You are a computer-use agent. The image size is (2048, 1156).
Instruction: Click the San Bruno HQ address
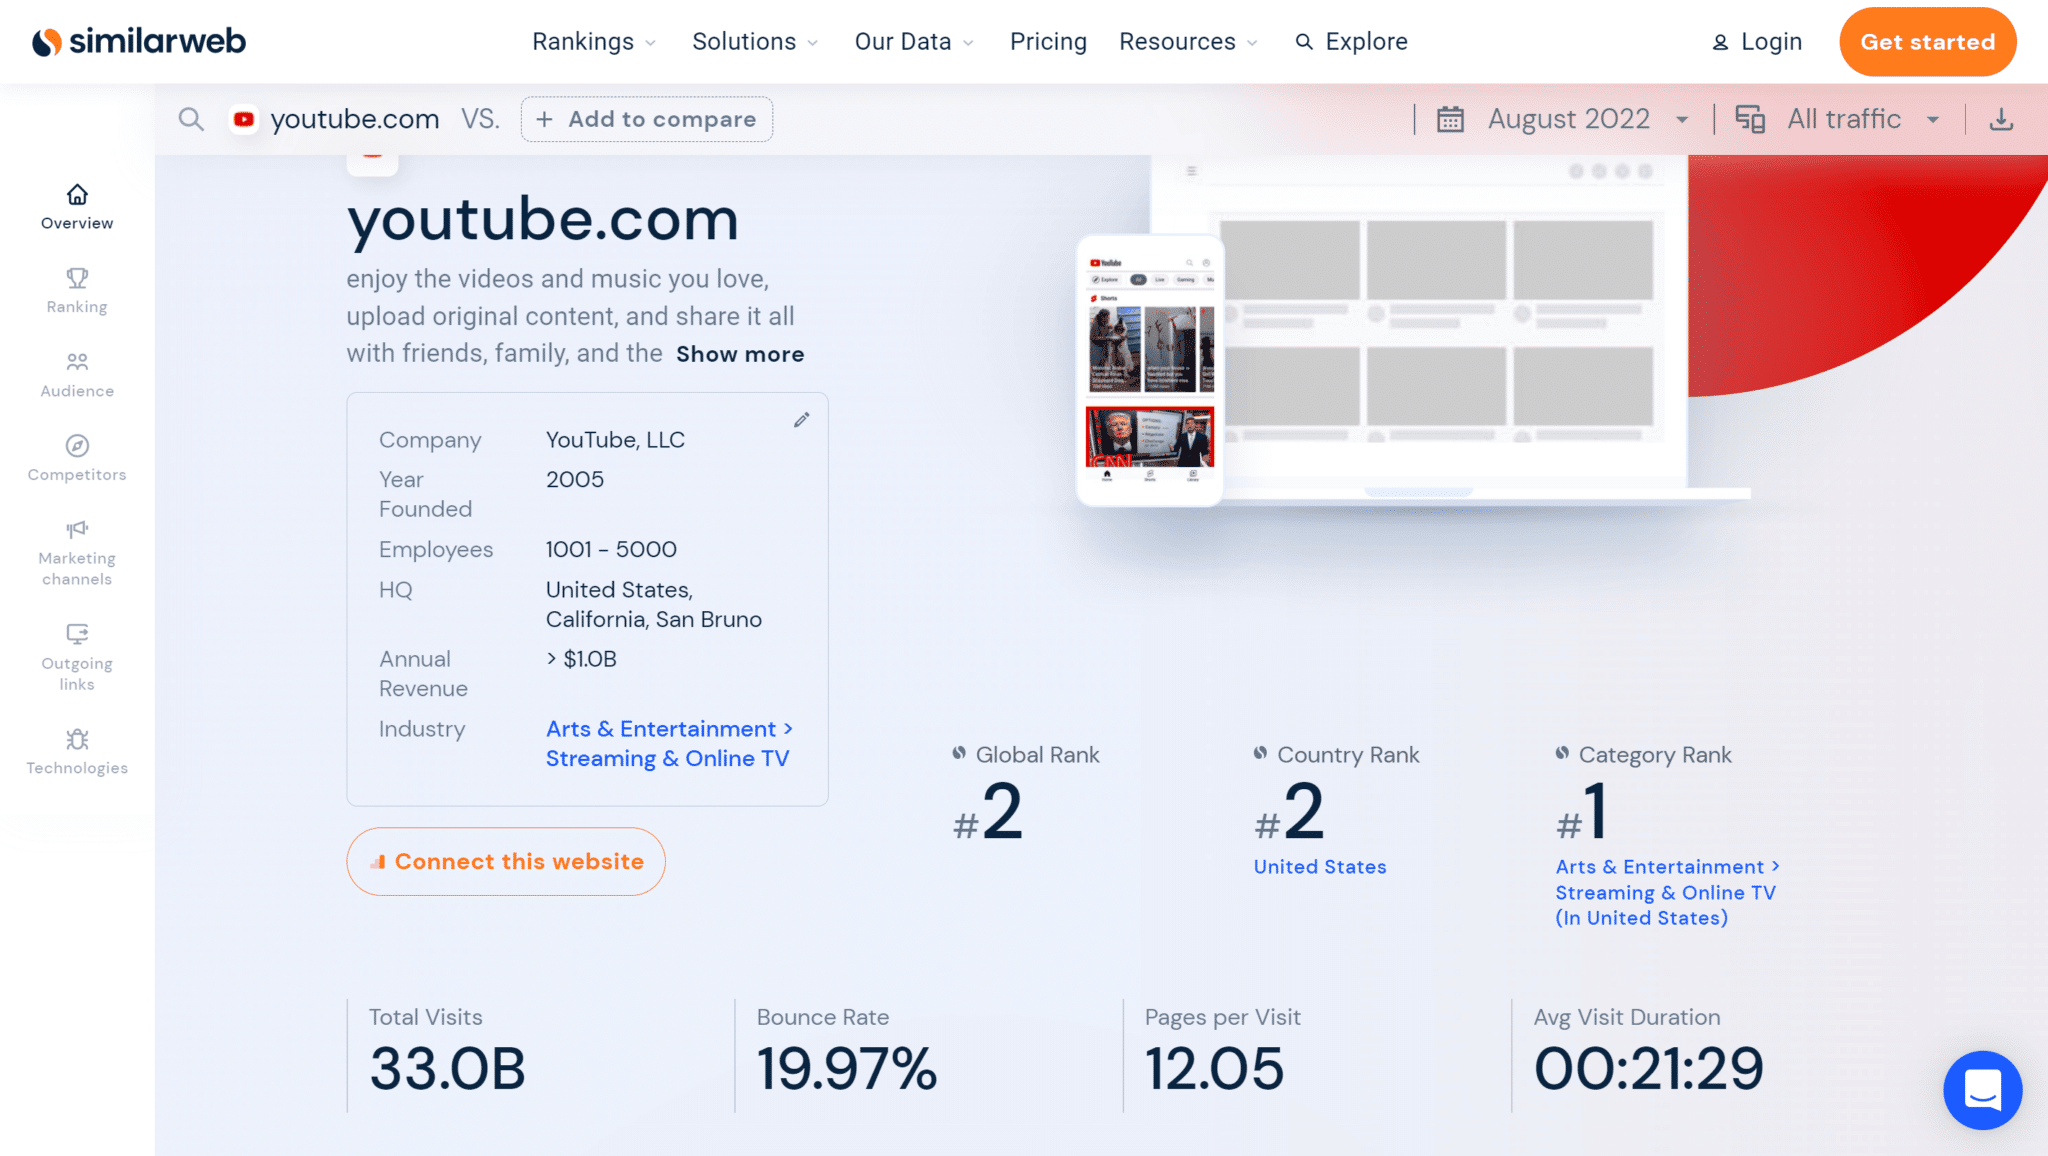[x=654, y=605]
